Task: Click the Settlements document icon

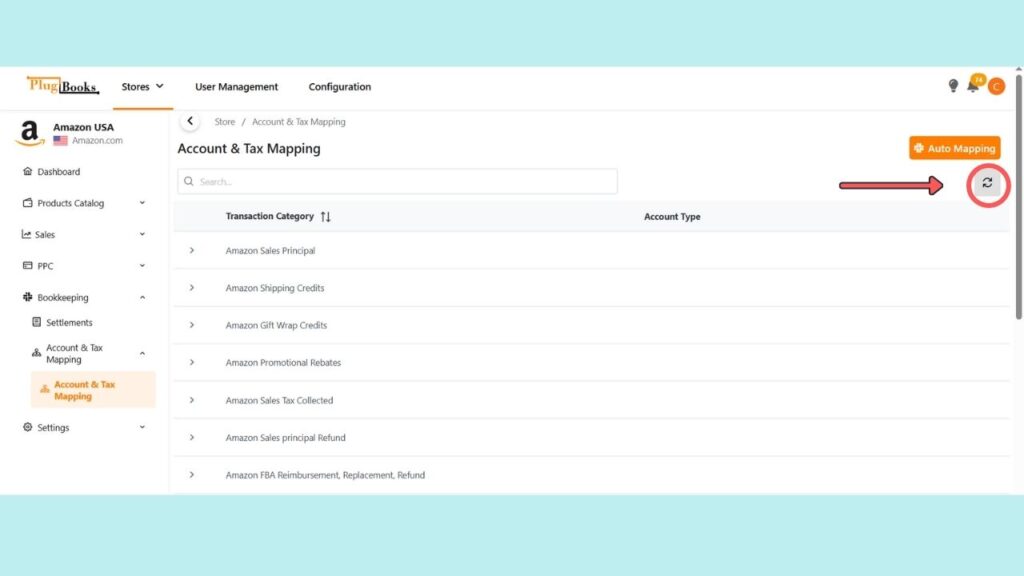Action: tap(37, 322)
